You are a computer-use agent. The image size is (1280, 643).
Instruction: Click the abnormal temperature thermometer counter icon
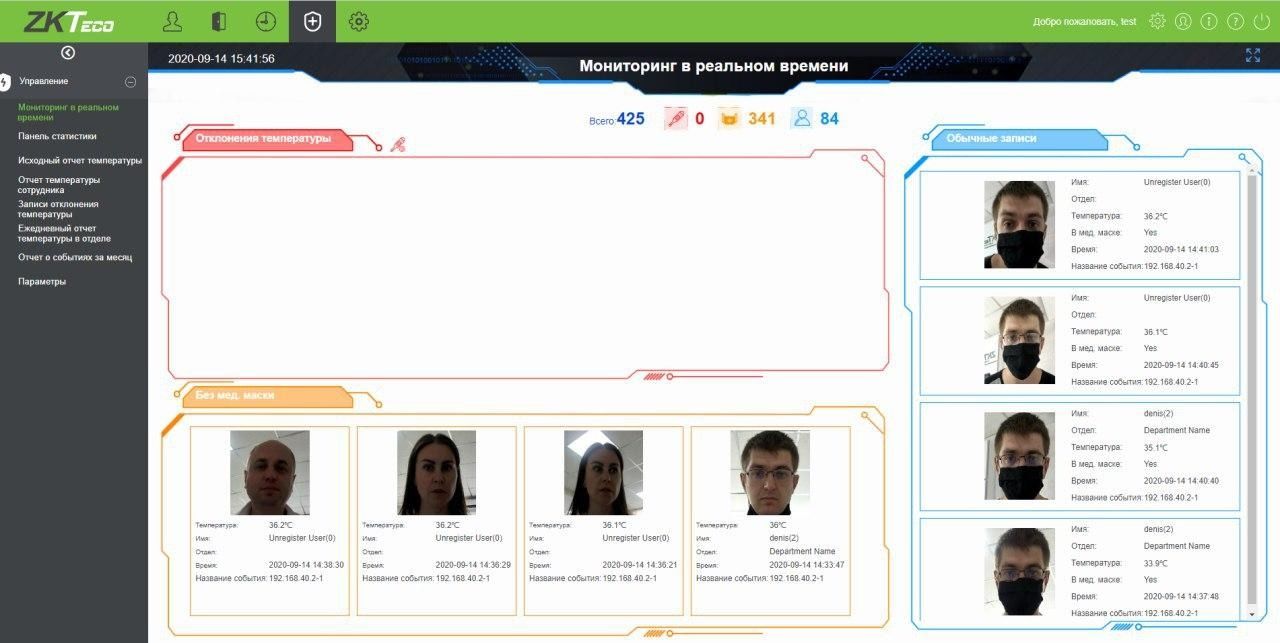pyautogui.click(x=676, y=119)
